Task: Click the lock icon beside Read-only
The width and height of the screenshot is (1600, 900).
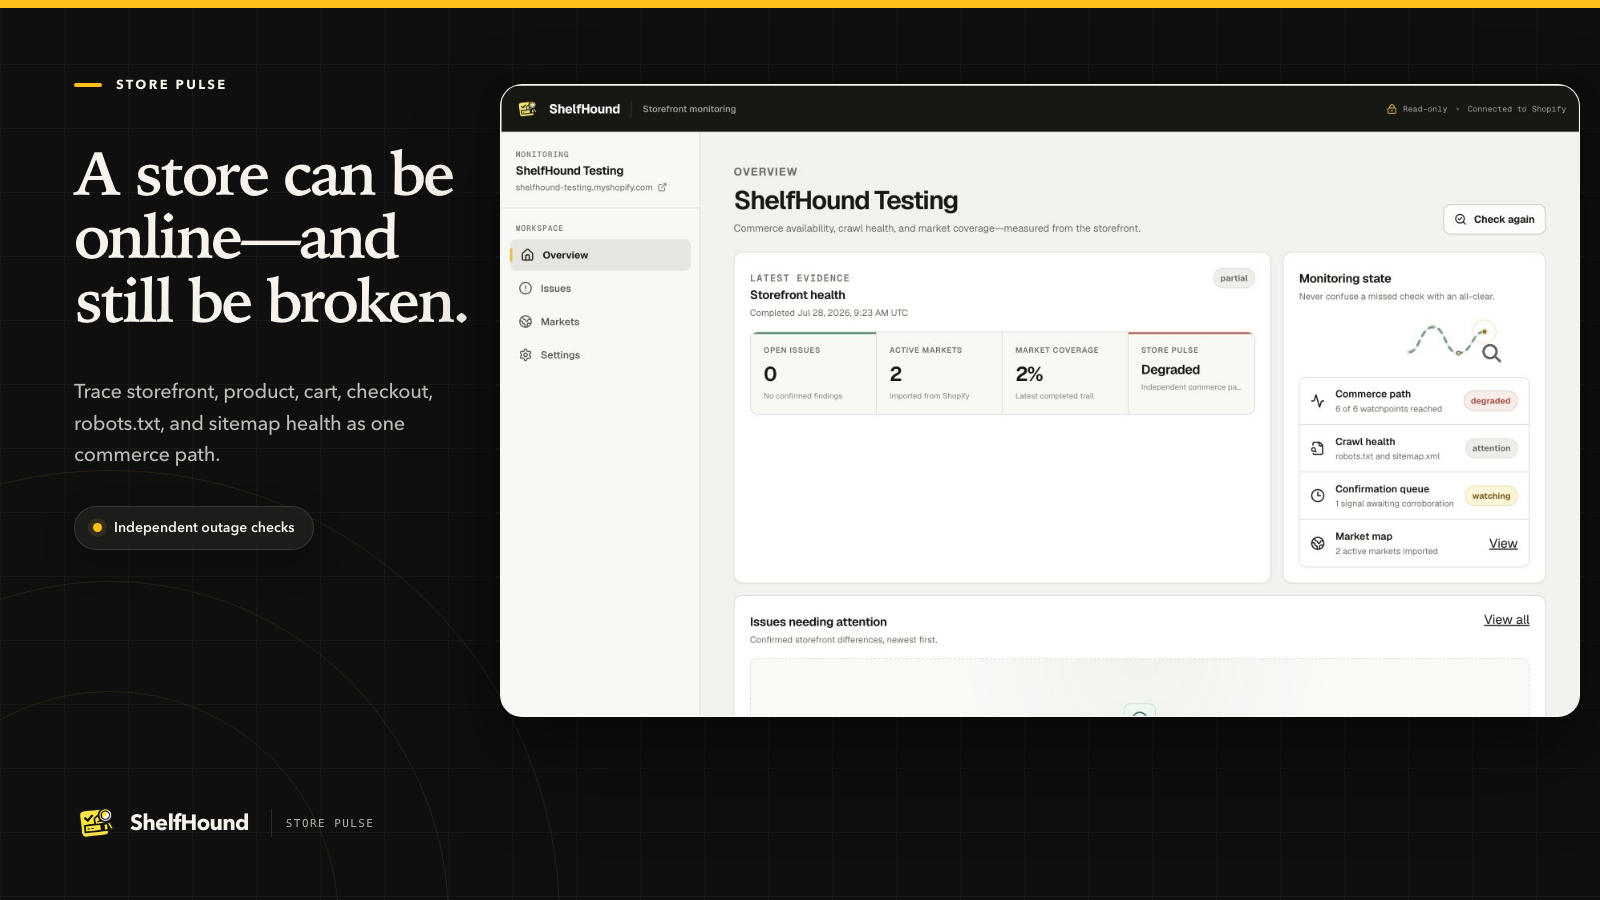Action: (1391, 109)
